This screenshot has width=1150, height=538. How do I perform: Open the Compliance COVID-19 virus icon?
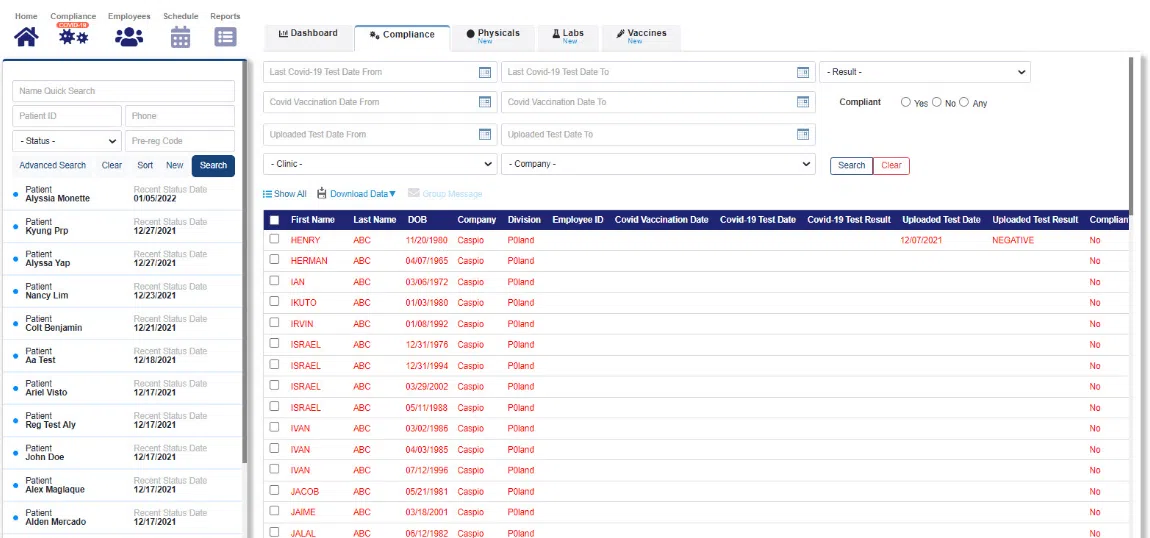pyautogui.click(x=73, y=37)
